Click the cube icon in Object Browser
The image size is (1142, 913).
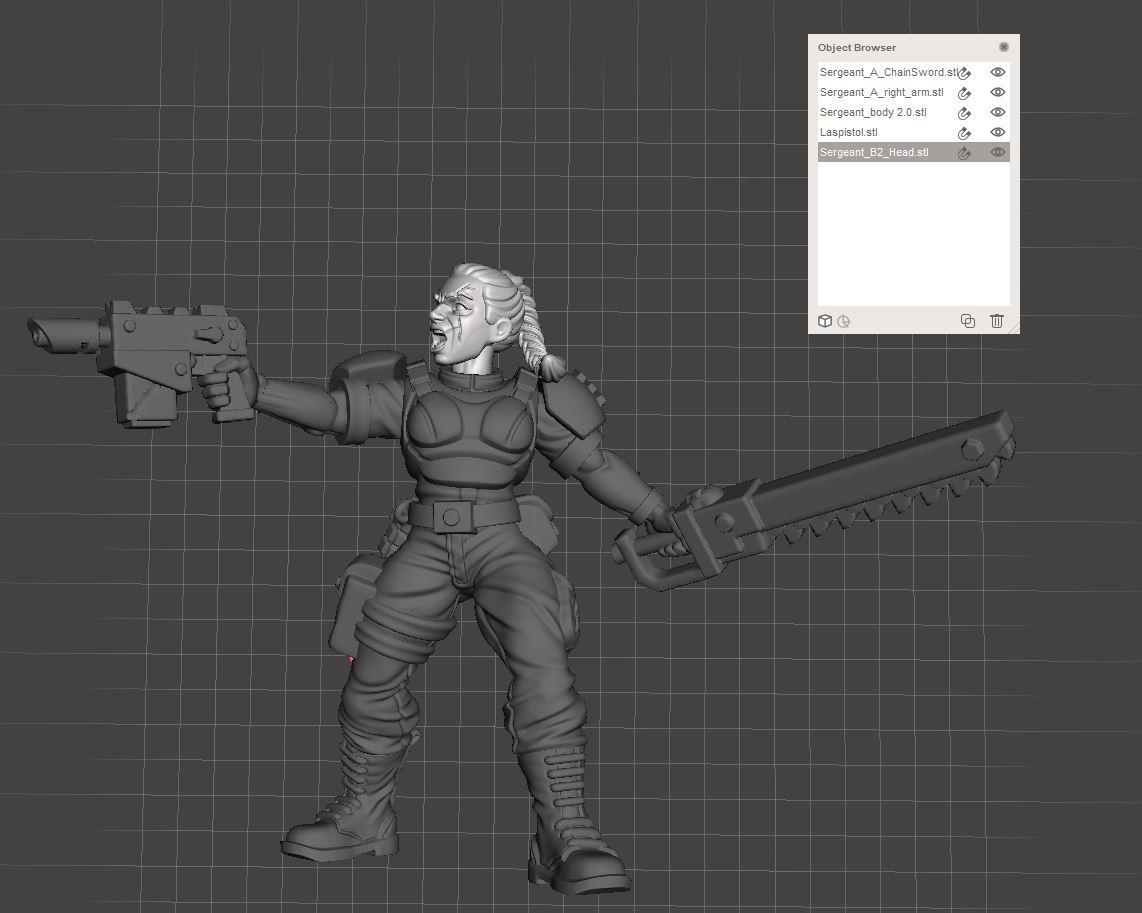pos(825,321)
